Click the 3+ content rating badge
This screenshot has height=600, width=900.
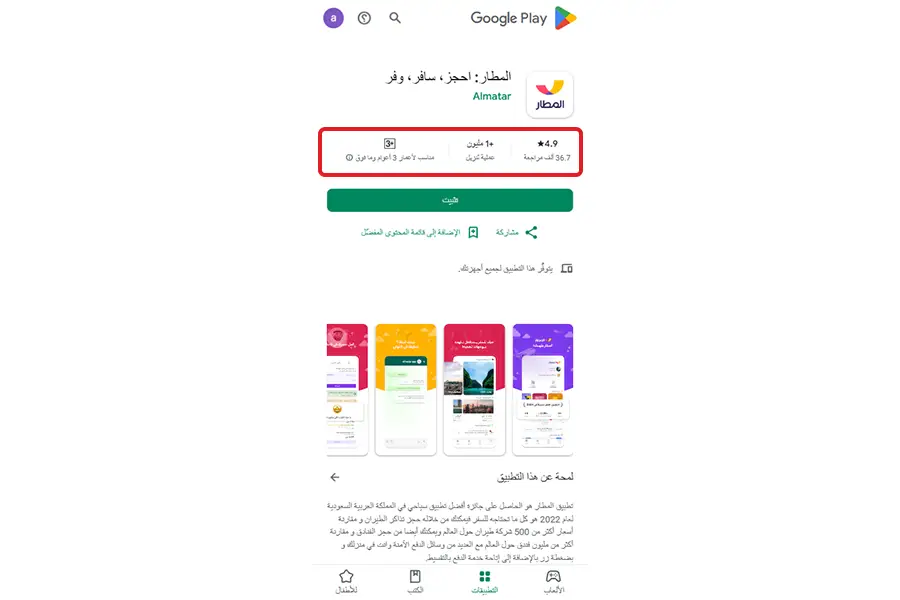pyautogui.click(x=390, y=144)
